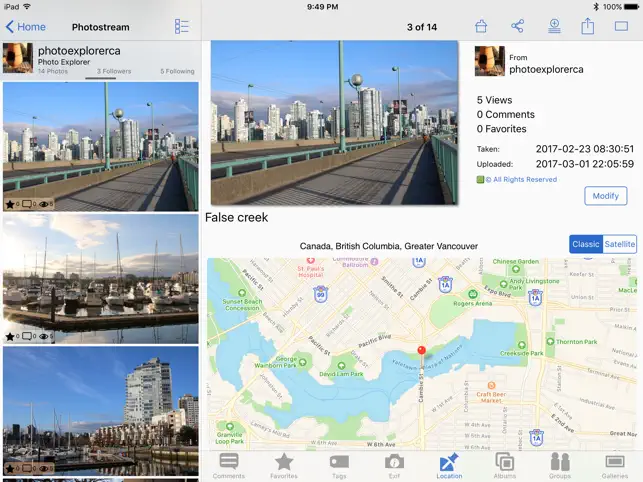The height and width of the screenshot is (482, 643).
Task: Select the marina sailboats thumbnail
Action: click(100, 279)
